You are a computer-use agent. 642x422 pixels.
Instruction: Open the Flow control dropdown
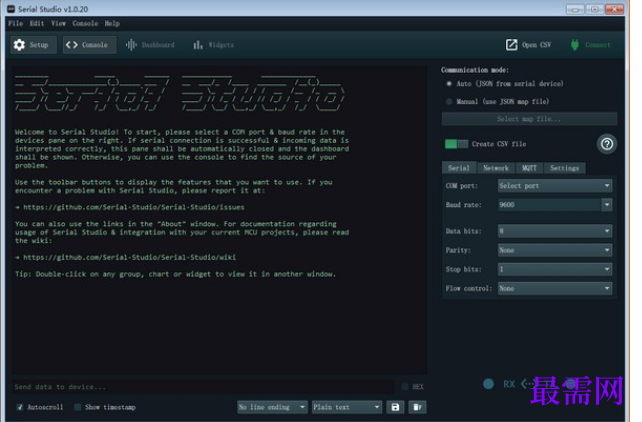click(x=555, y=289)
